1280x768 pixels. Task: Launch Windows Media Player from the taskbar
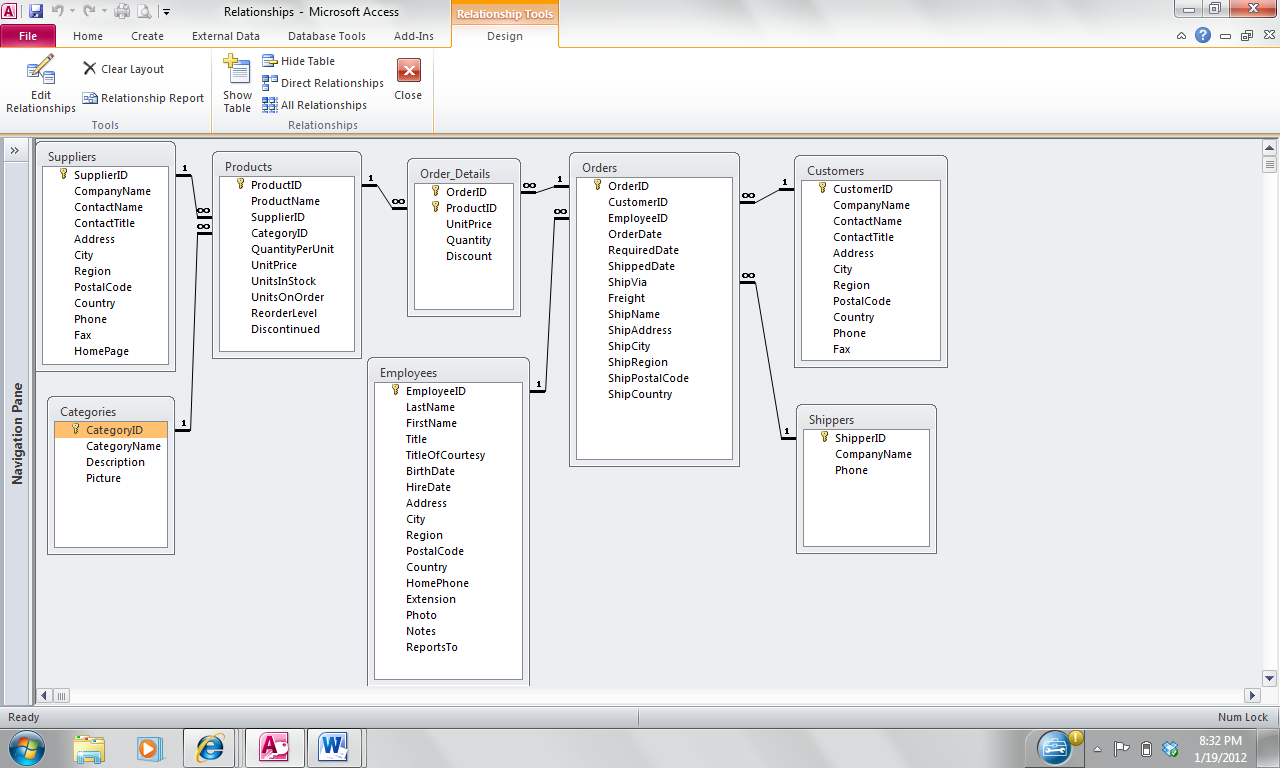coord(149,747)
